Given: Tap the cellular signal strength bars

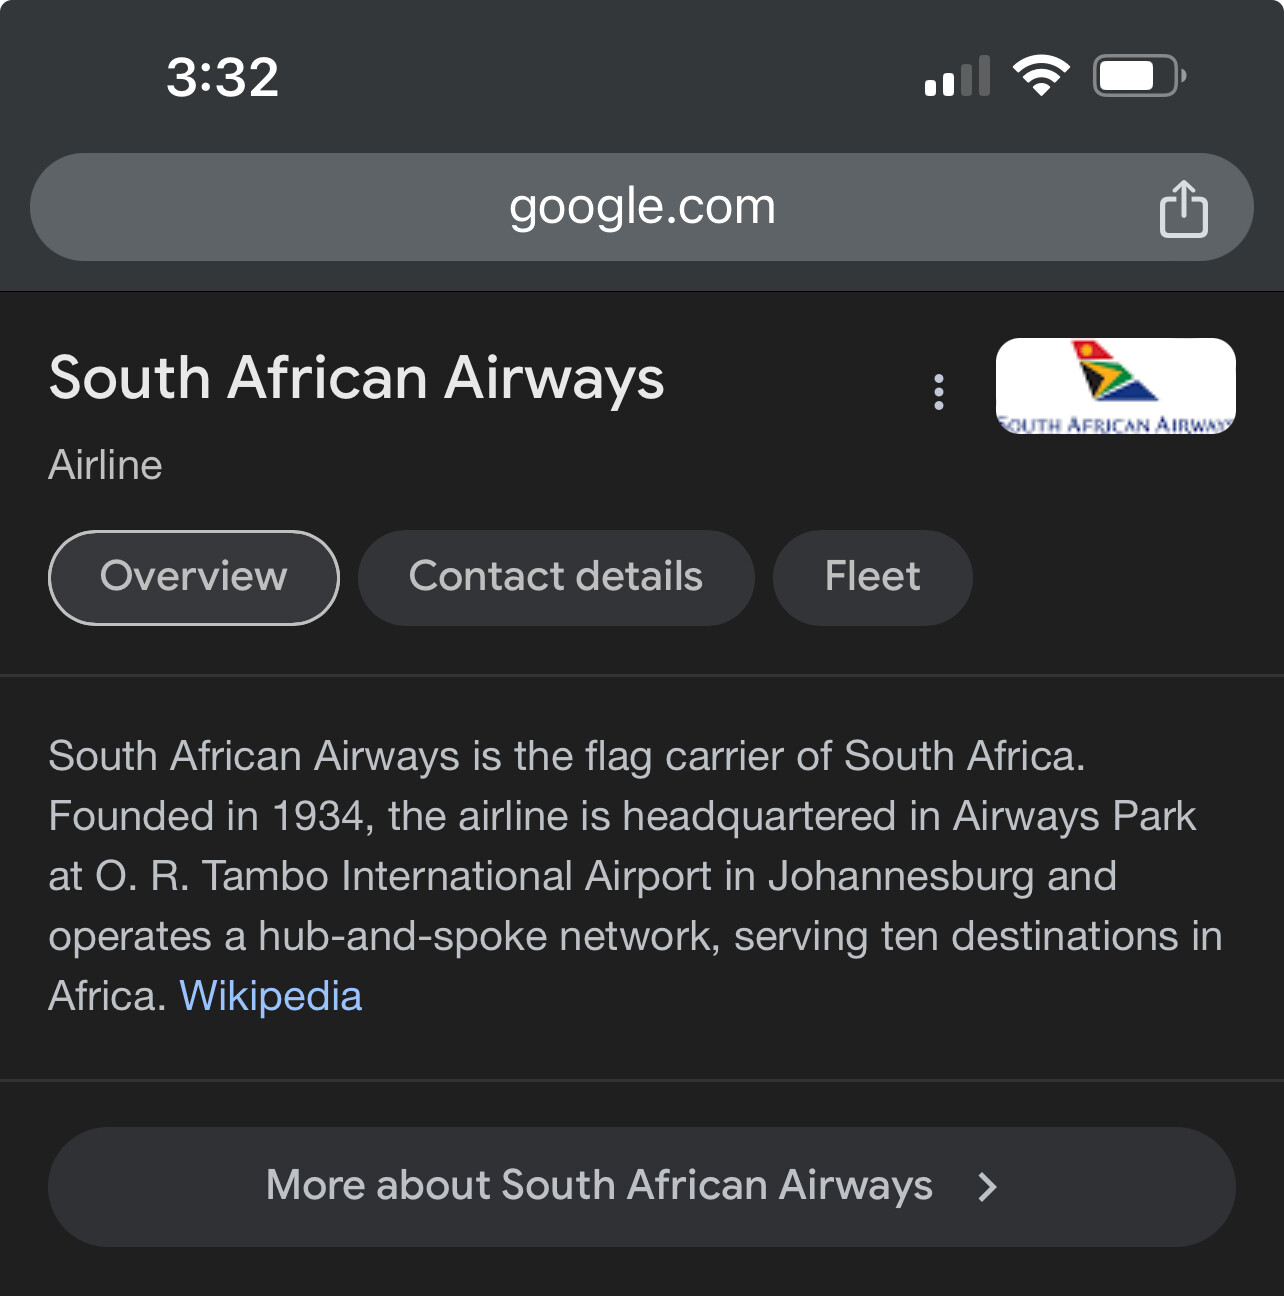Looking at the screenshot, I should coord(957,77).
